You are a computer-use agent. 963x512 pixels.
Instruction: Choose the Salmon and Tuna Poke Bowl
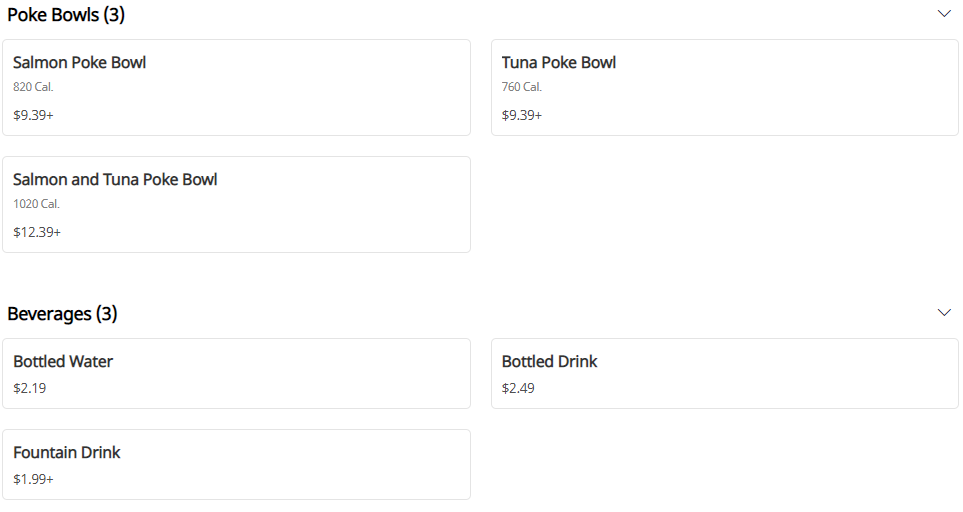coord(115,180)
